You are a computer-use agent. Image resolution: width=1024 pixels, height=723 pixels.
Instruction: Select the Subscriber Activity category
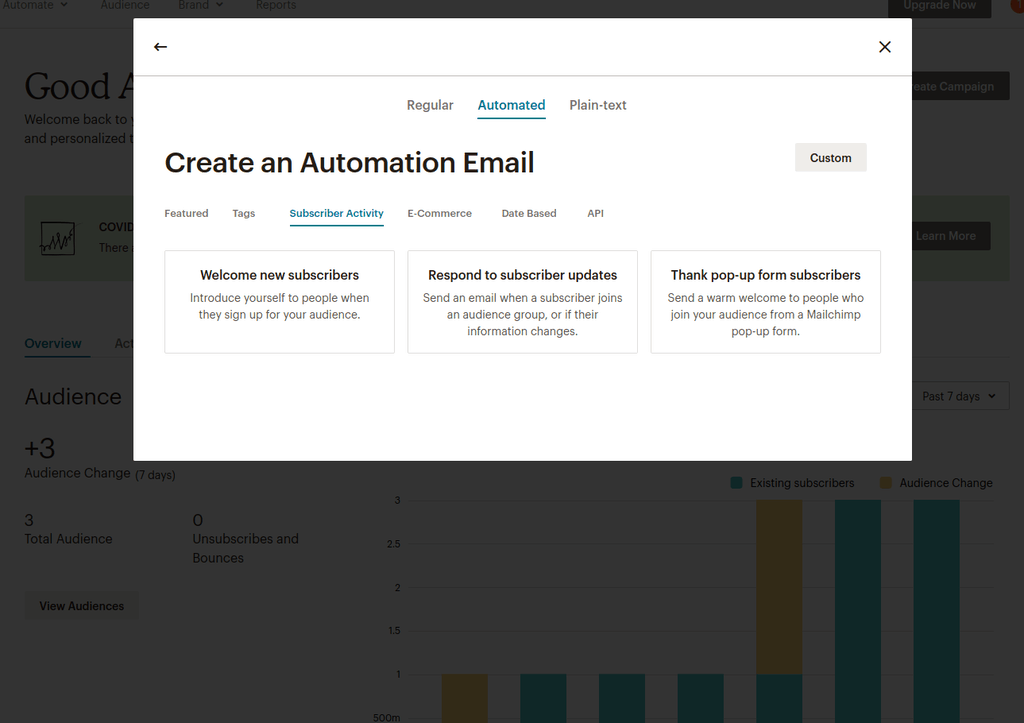[336, 214]
